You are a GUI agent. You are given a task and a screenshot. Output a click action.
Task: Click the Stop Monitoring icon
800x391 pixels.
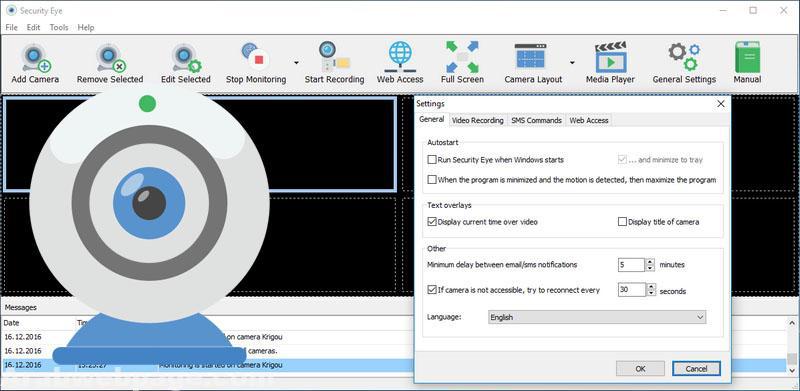(255, 57)
